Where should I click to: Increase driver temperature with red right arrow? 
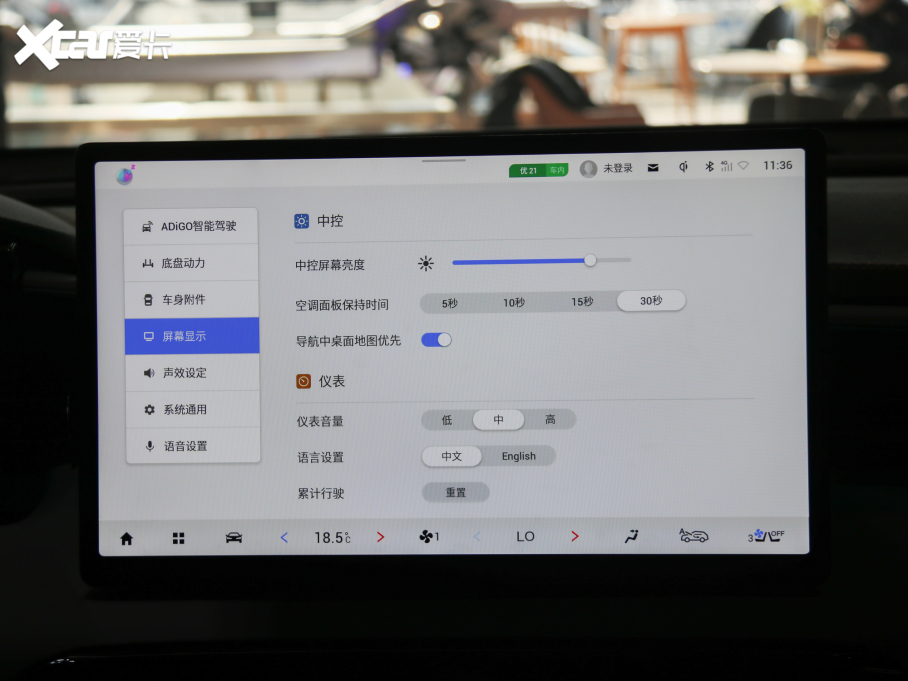pyautogui.click(x=380, y=537)
